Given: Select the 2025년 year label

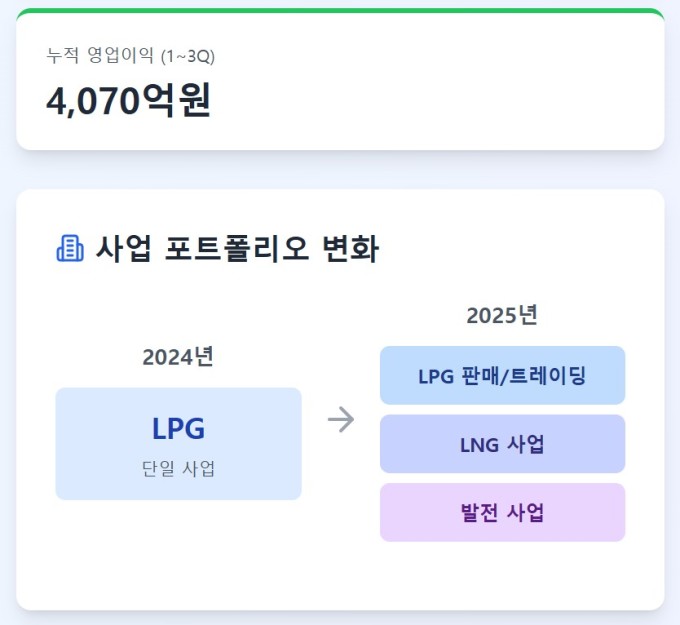Looking at the screenshot, I should pyautogui.click(x=502, y=315).
